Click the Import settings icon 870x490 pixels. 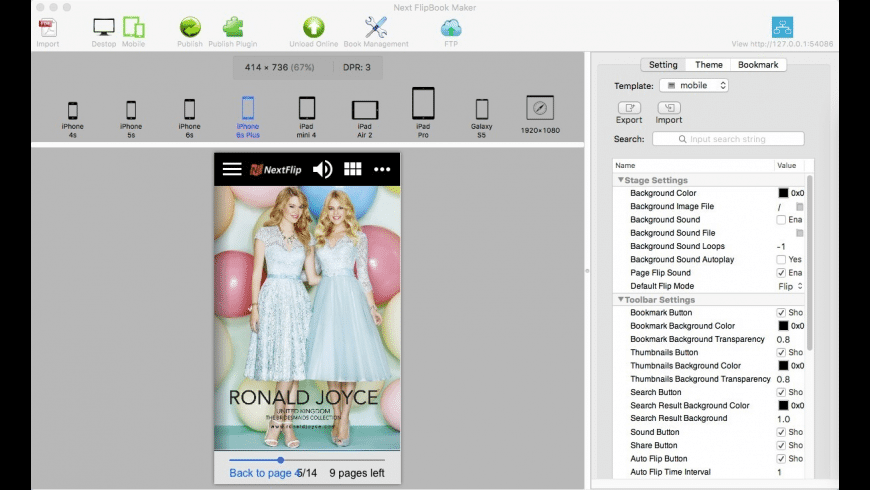669,108
